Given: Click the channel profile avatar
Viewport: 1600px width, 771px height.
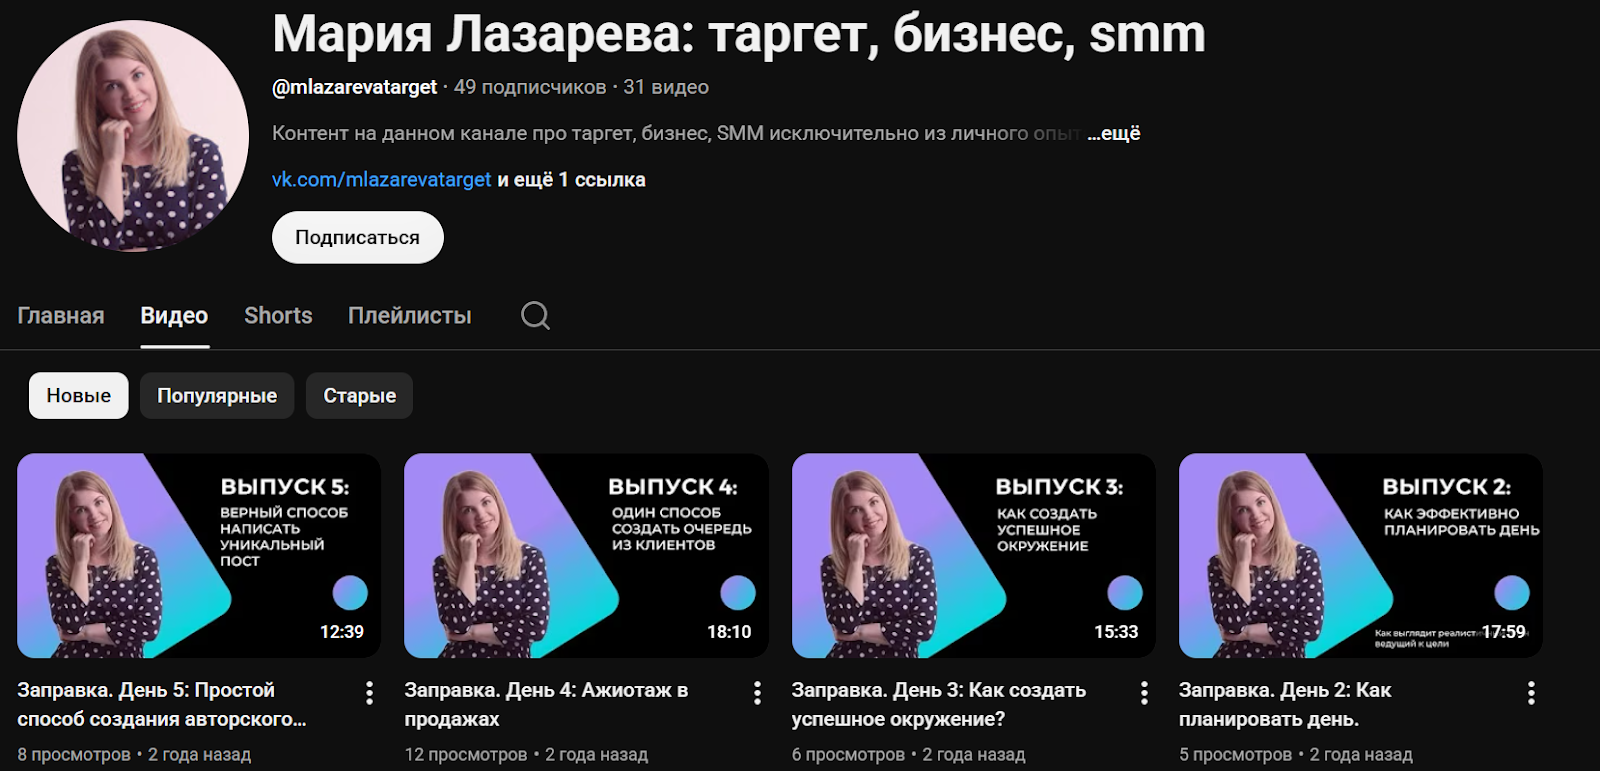Looking at the screenshot, I should point(133,135).
